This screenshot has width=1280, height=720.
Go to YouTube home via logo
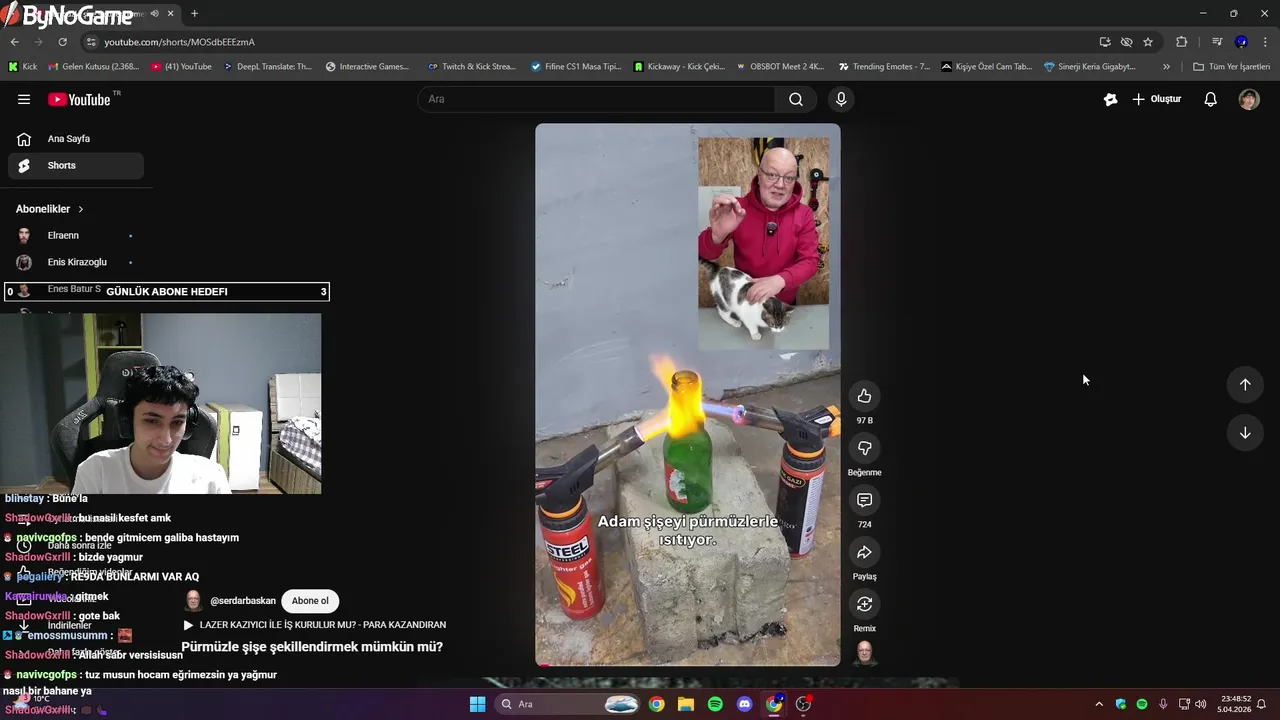click(79, 99)
